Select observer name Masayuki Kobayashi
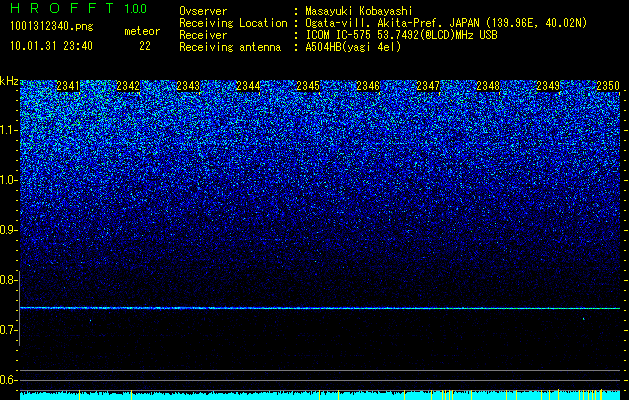This screenshot has width=629, height=400. tap(359, 11)
